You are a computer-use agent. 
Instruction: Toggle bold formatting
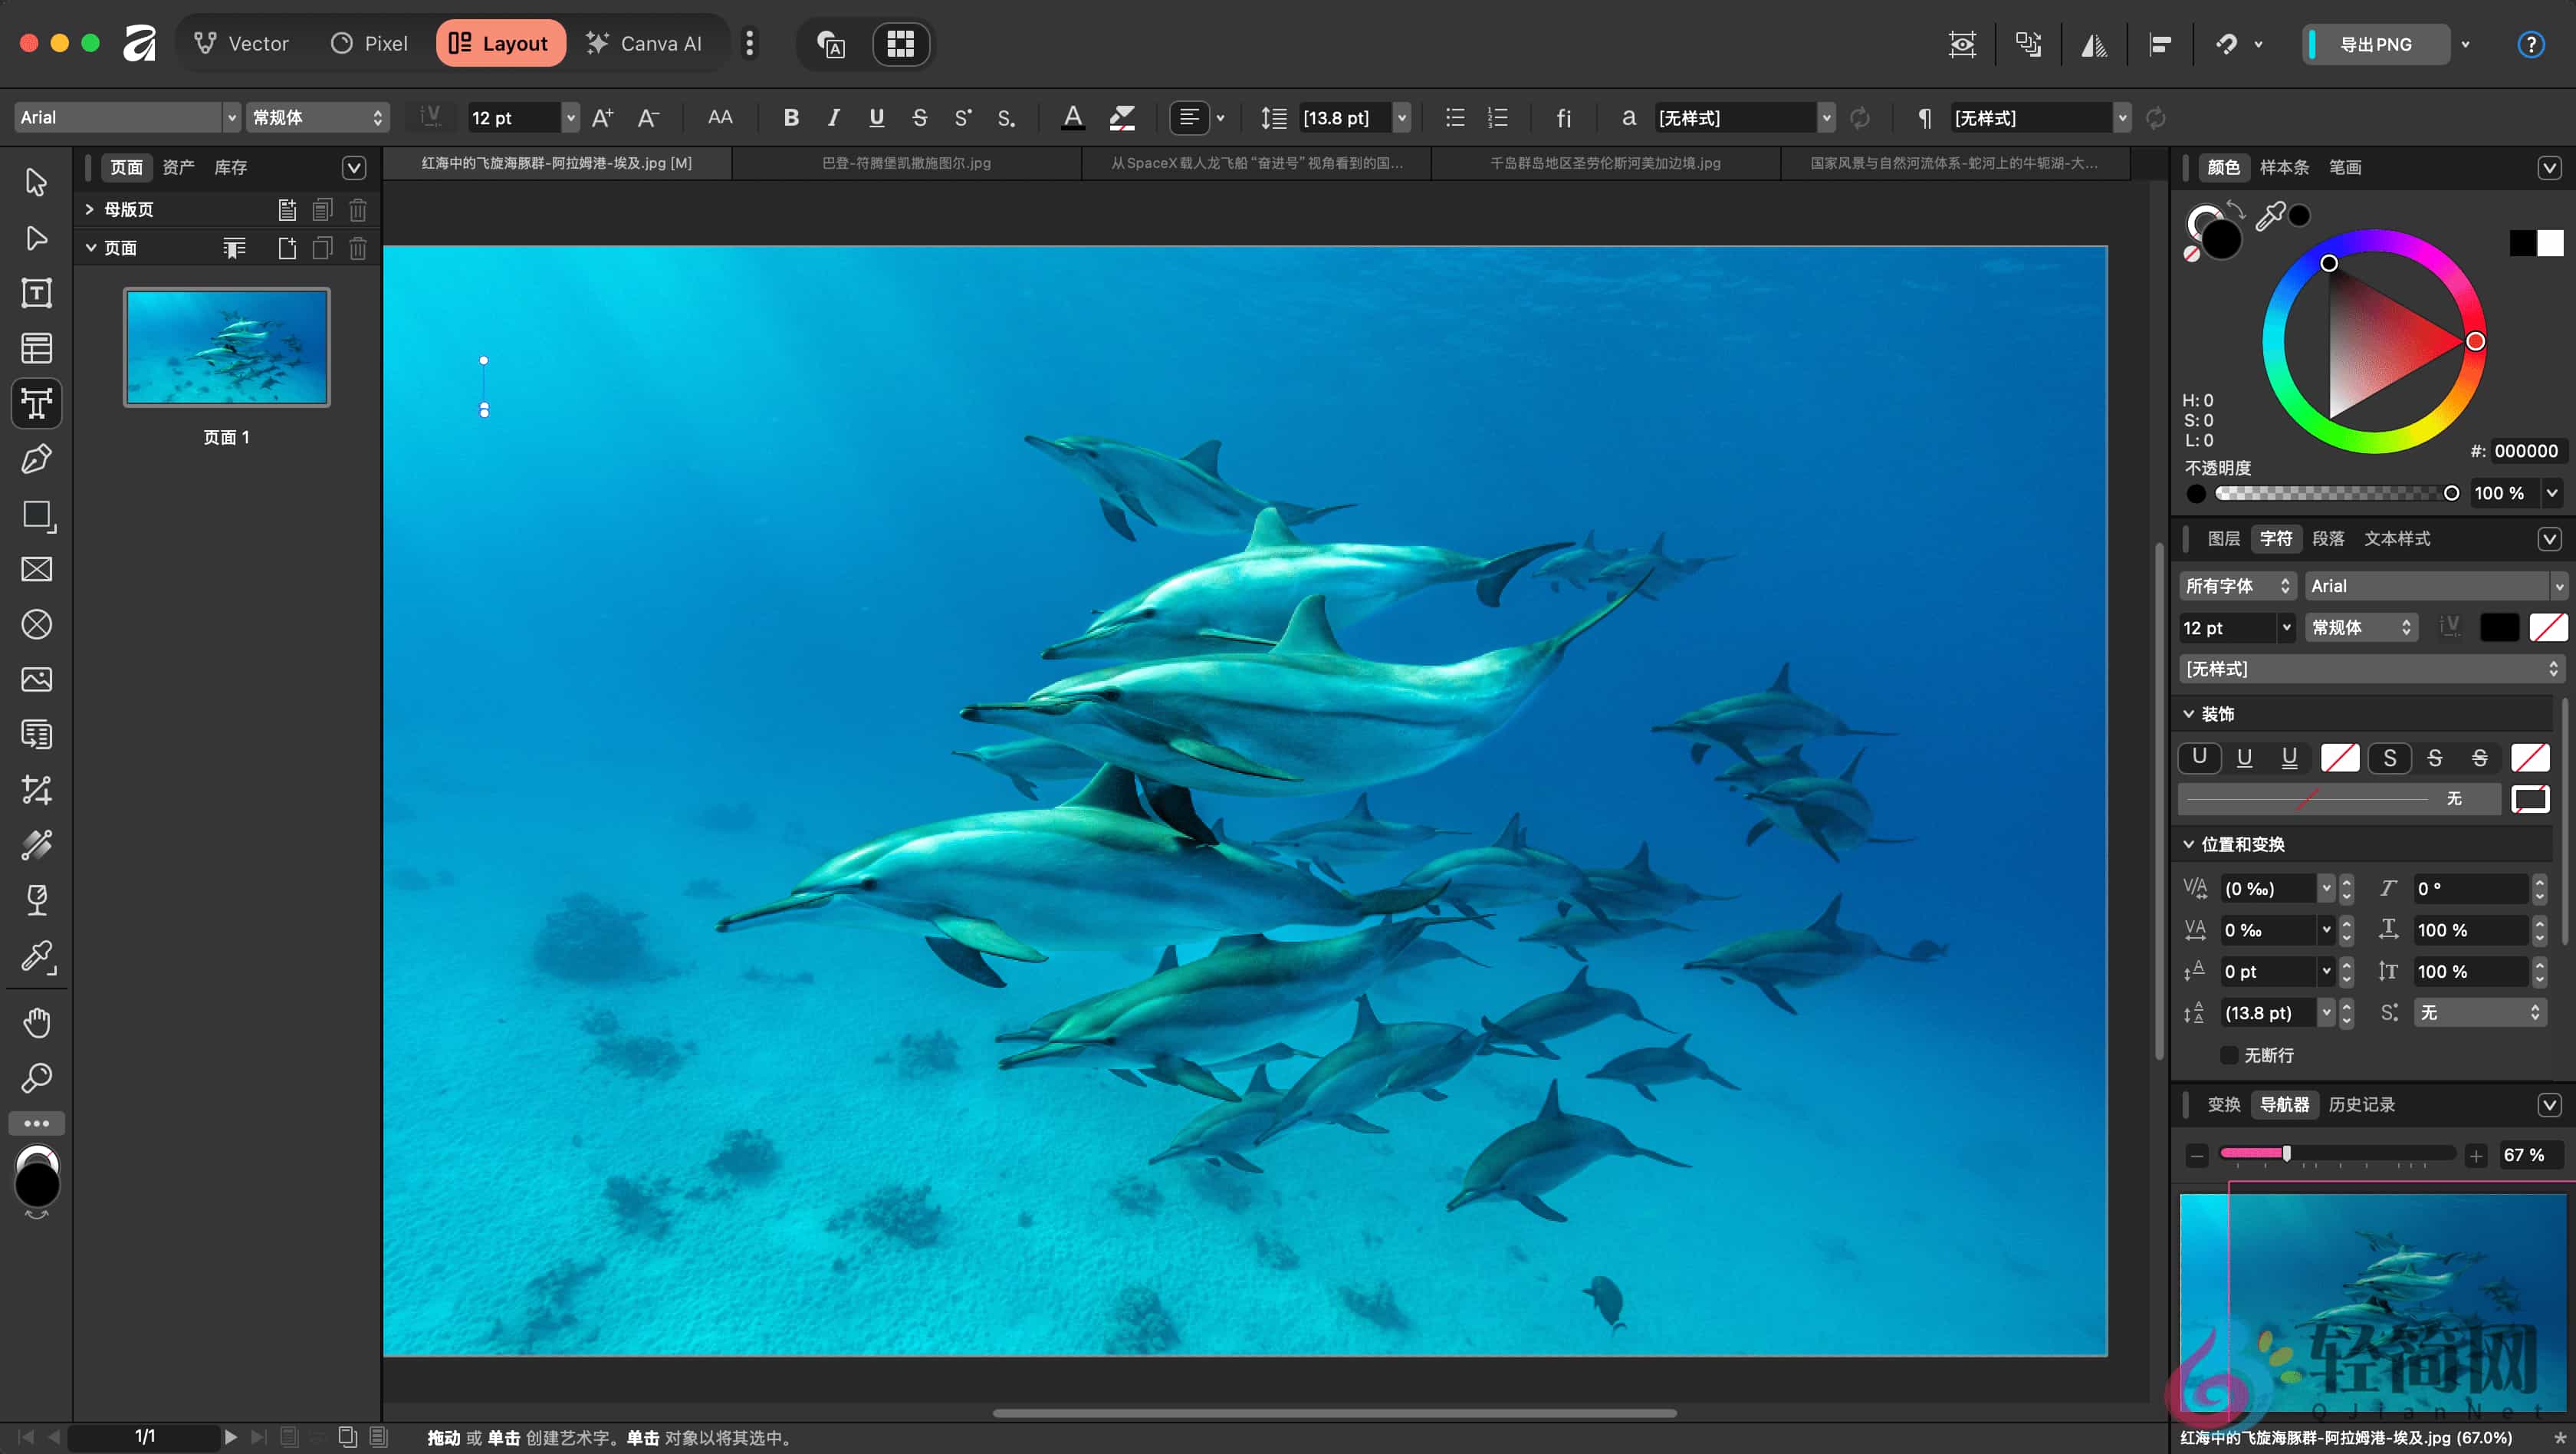791,118
